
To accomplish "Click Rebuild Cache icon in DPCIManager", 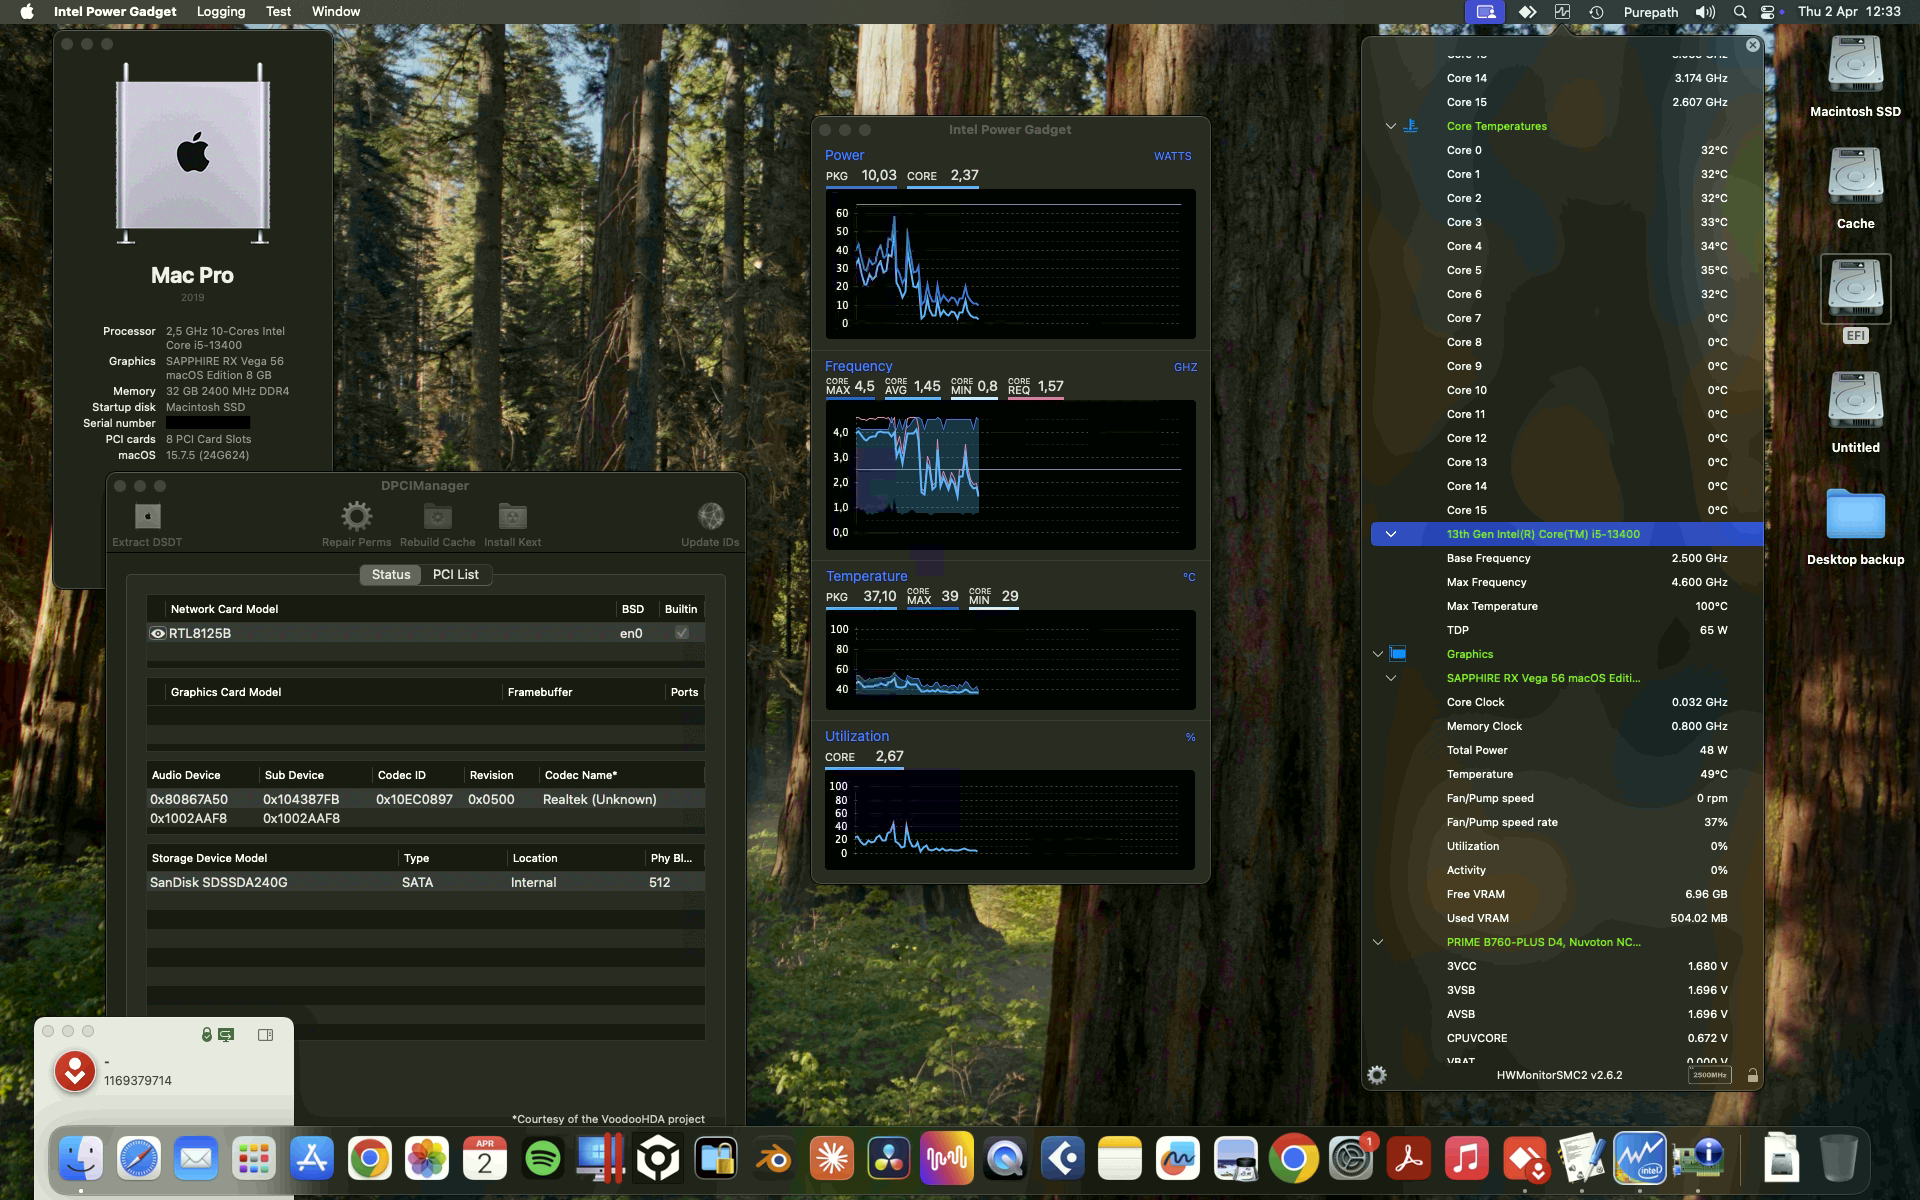I will coord(437,516).
